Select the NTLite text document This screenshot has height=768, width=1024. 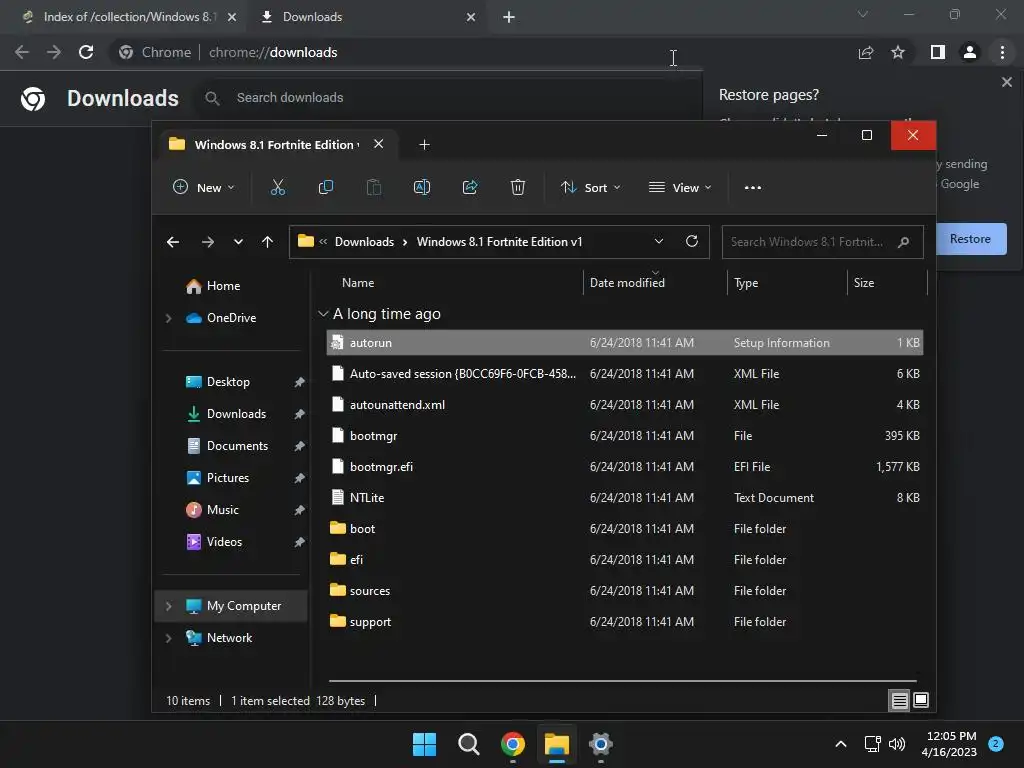[625, 498]
